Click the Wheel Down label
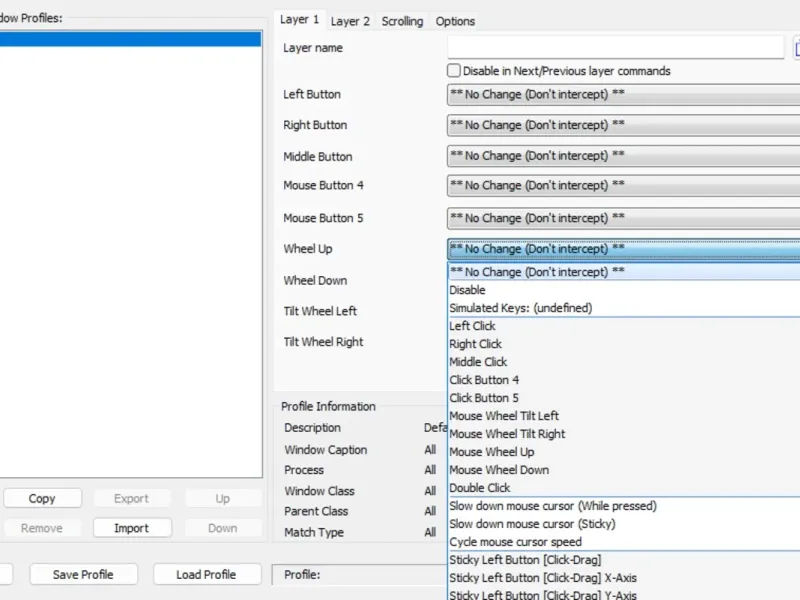 [x=315, y=281]
